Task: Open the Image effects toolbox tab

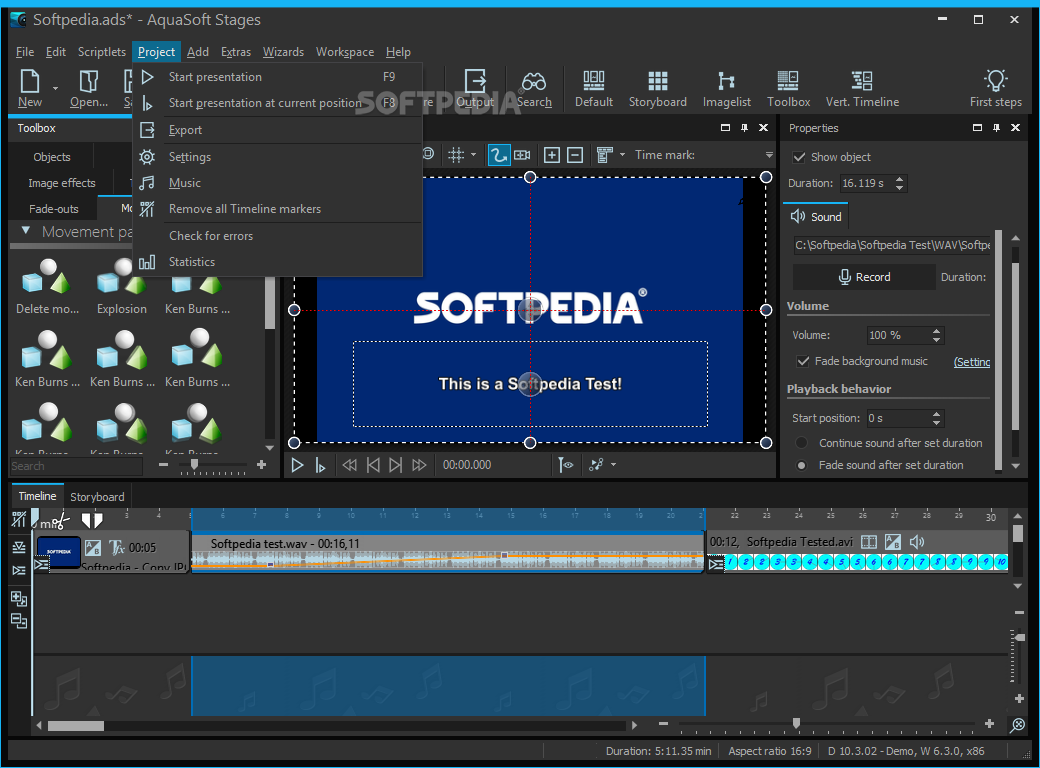Action: (62, 183)
